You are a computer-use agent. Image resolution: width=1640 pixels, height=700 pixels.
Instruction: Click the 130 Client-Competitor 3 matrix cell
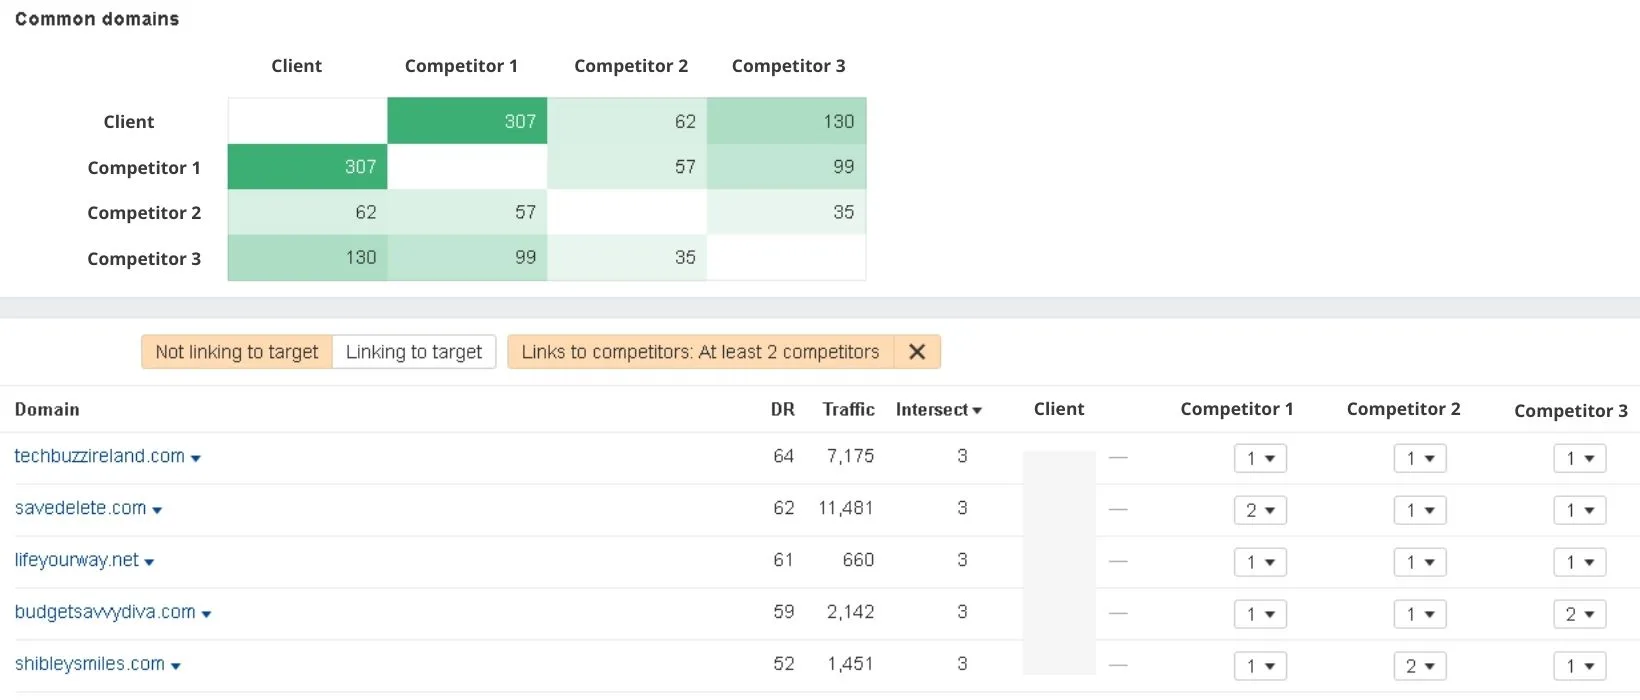click(x=787, y=121)
